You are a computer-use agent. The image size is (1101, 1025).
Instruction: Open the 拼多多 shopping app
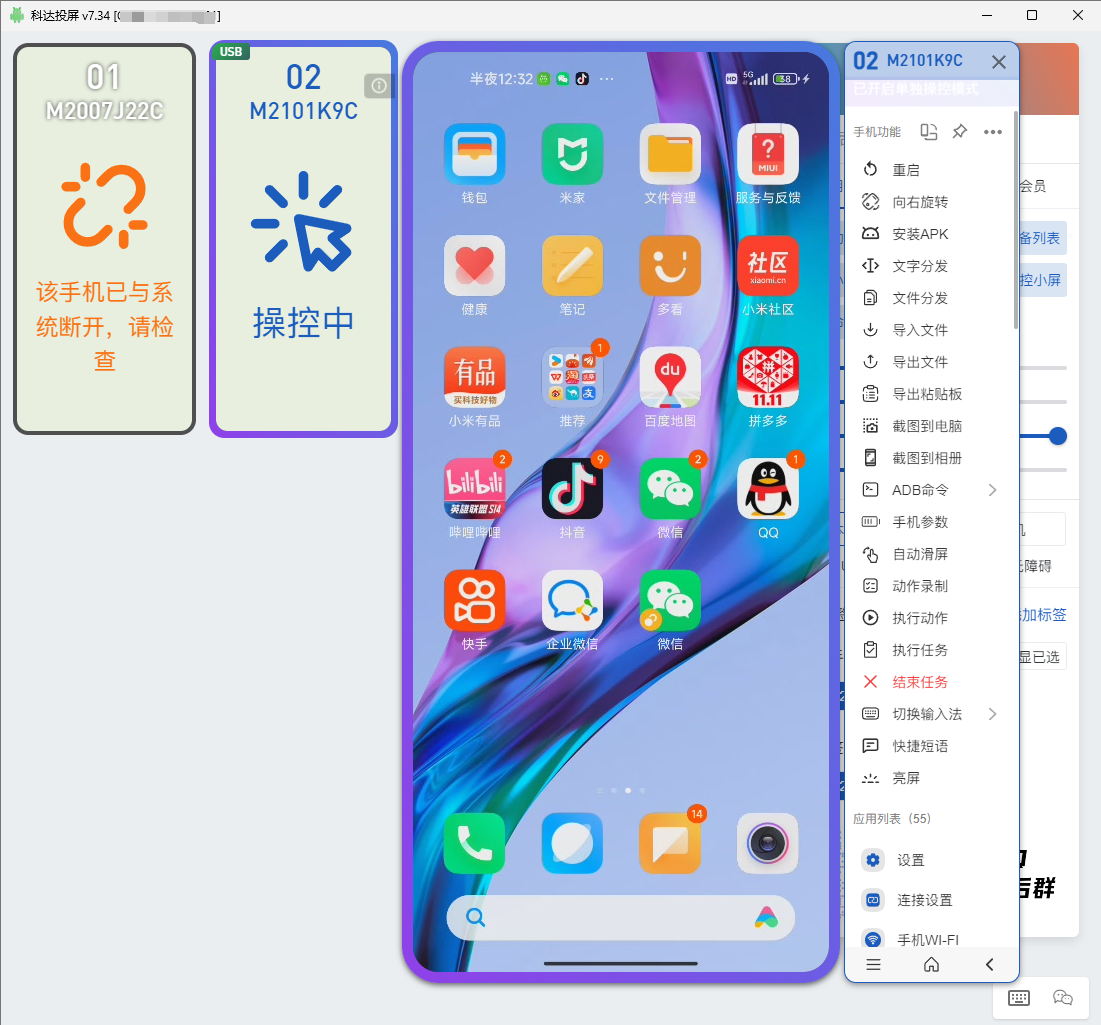pyautogui.click(x=767, y=378)
